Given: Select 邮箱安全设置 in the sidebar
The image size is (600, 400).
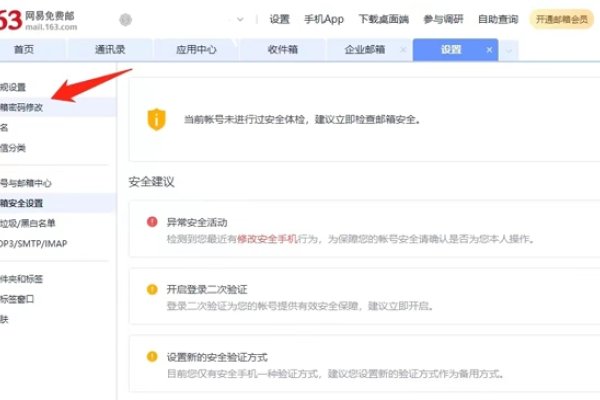Looking at the screenshot, I should (x=57, y=203).
